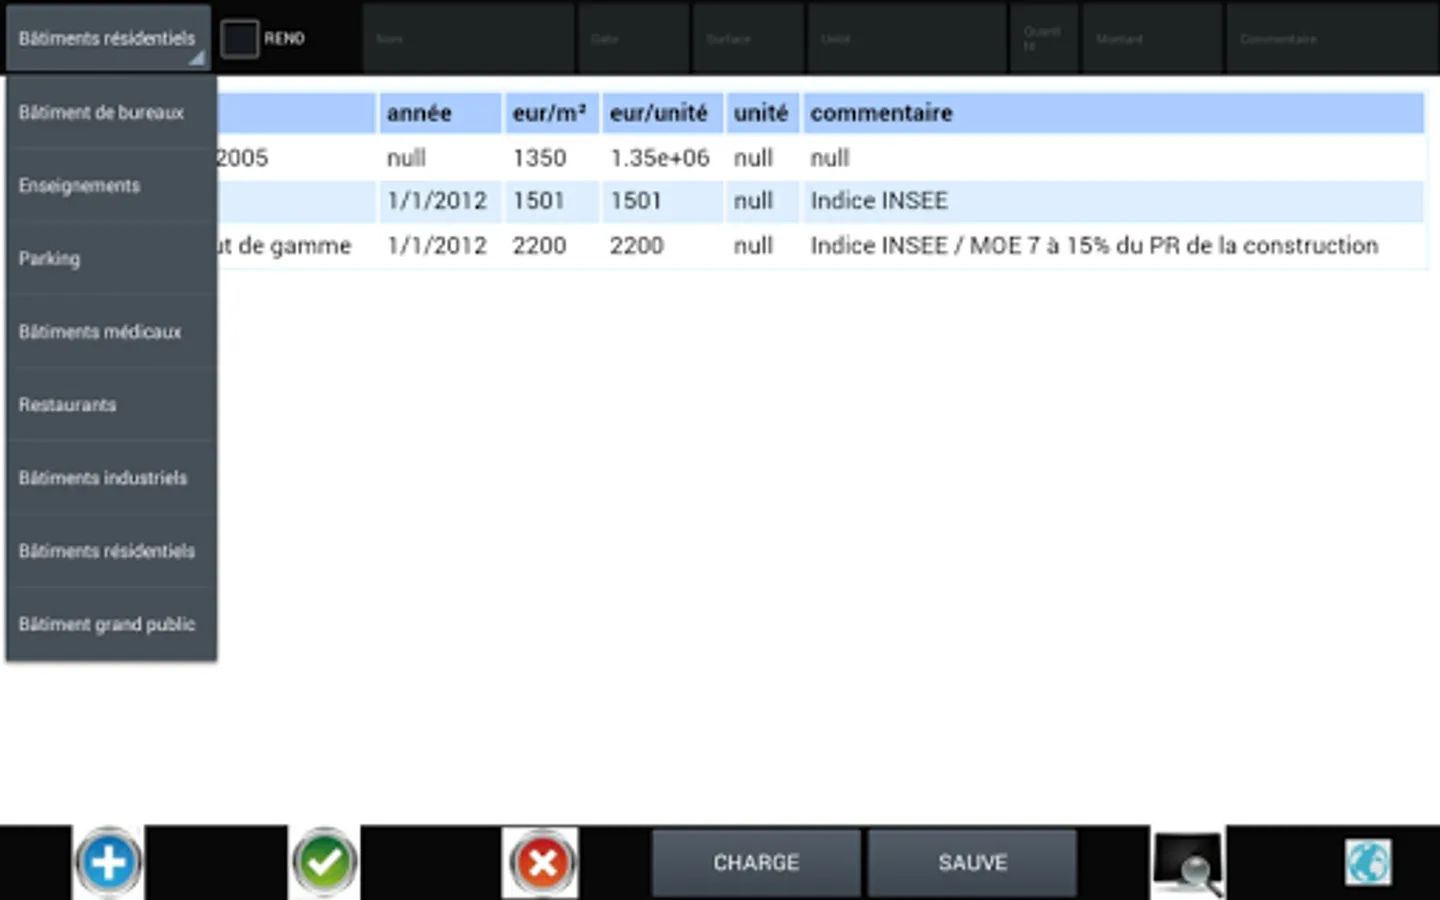Select the 1.35e+06 cell
Viewport: 1440px width, 900px height.
click(660, 158)
